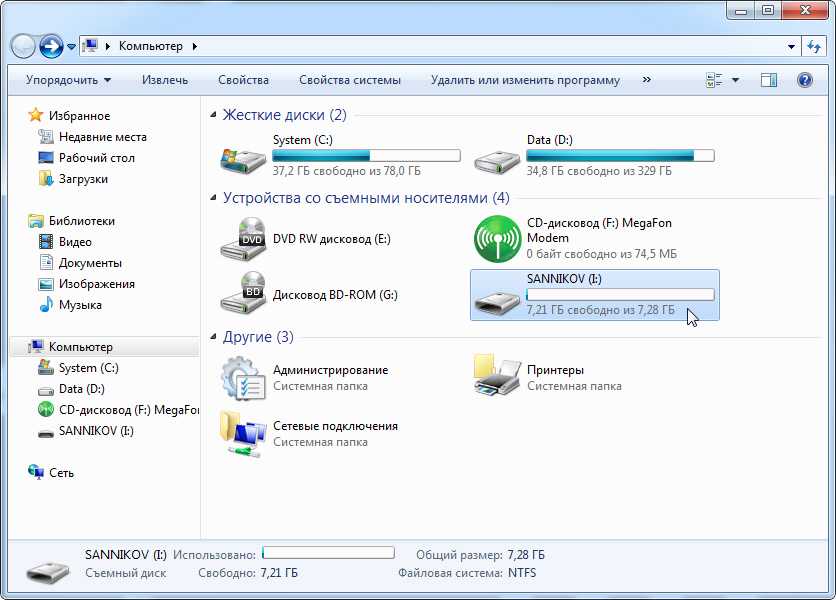836x600 pixels.
Task: Click Свойства системы in the toolbar
Action: (350, 80)
